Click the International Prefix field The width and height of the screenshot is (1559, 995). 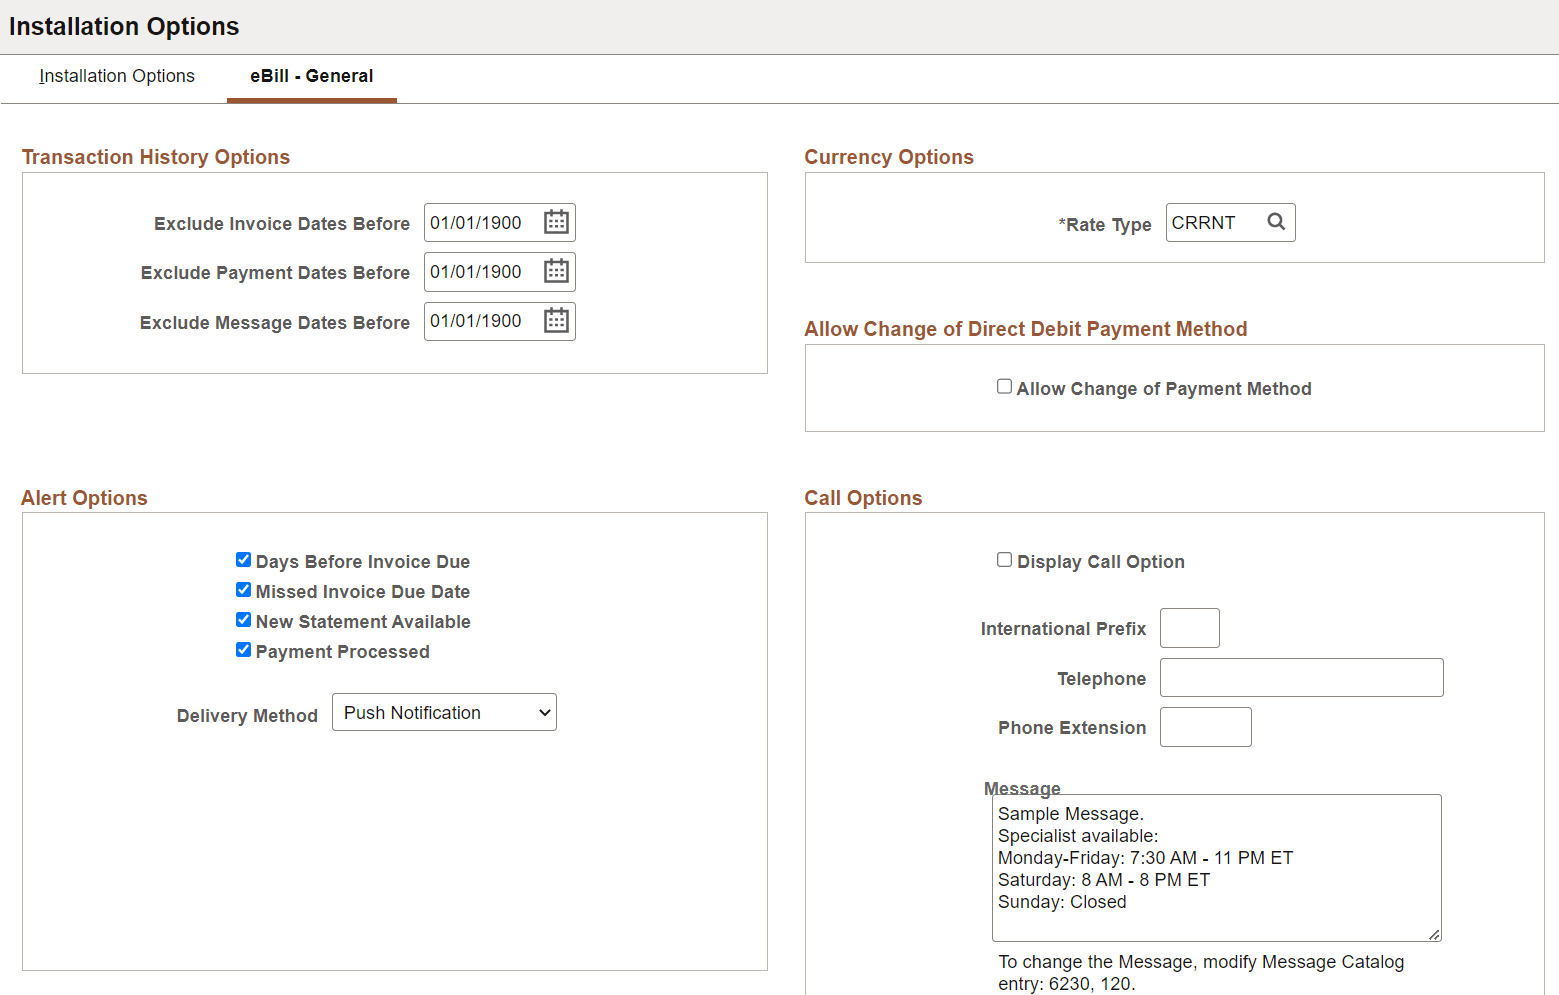click(x=1189, y=627)
